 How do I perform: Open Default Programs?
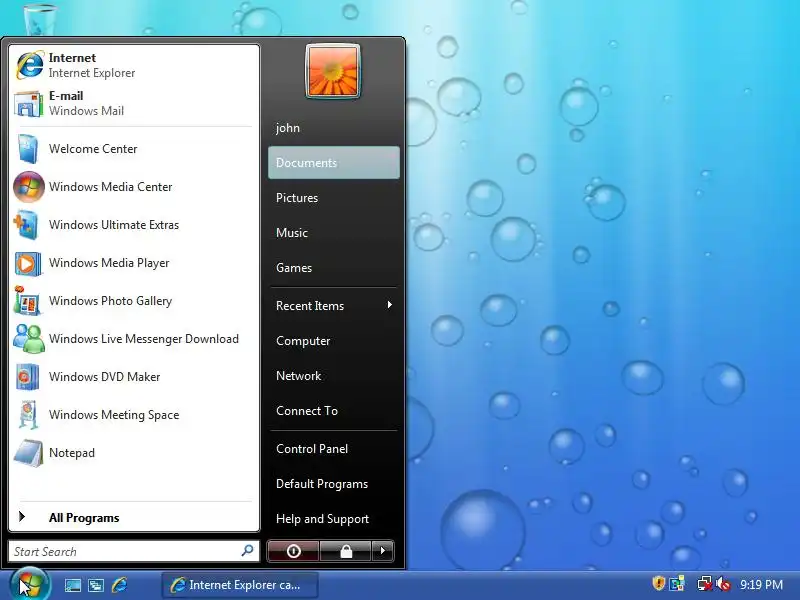click(x=334, y=484)
